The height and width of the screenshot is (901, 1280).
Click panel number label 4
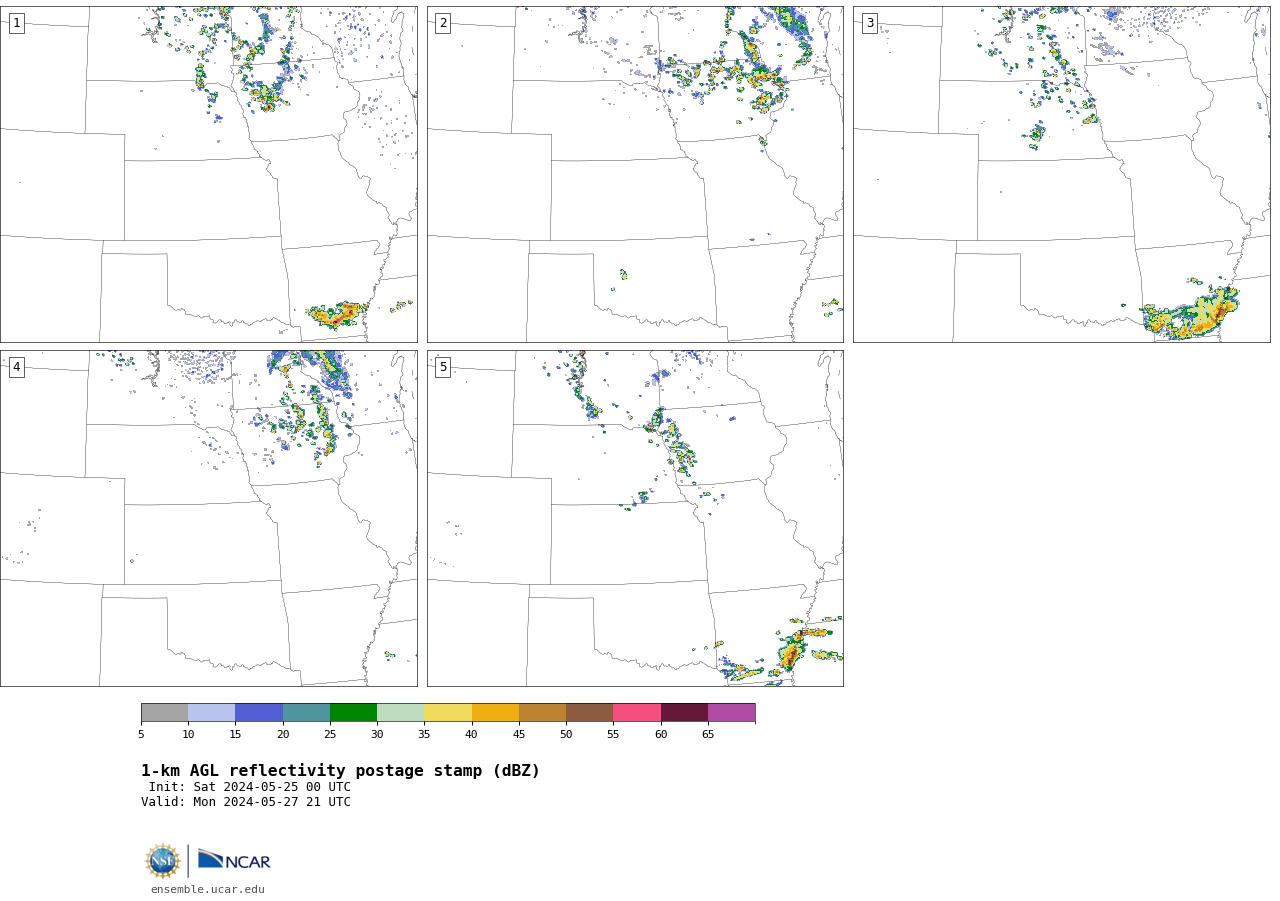click(x=16, y=367)
